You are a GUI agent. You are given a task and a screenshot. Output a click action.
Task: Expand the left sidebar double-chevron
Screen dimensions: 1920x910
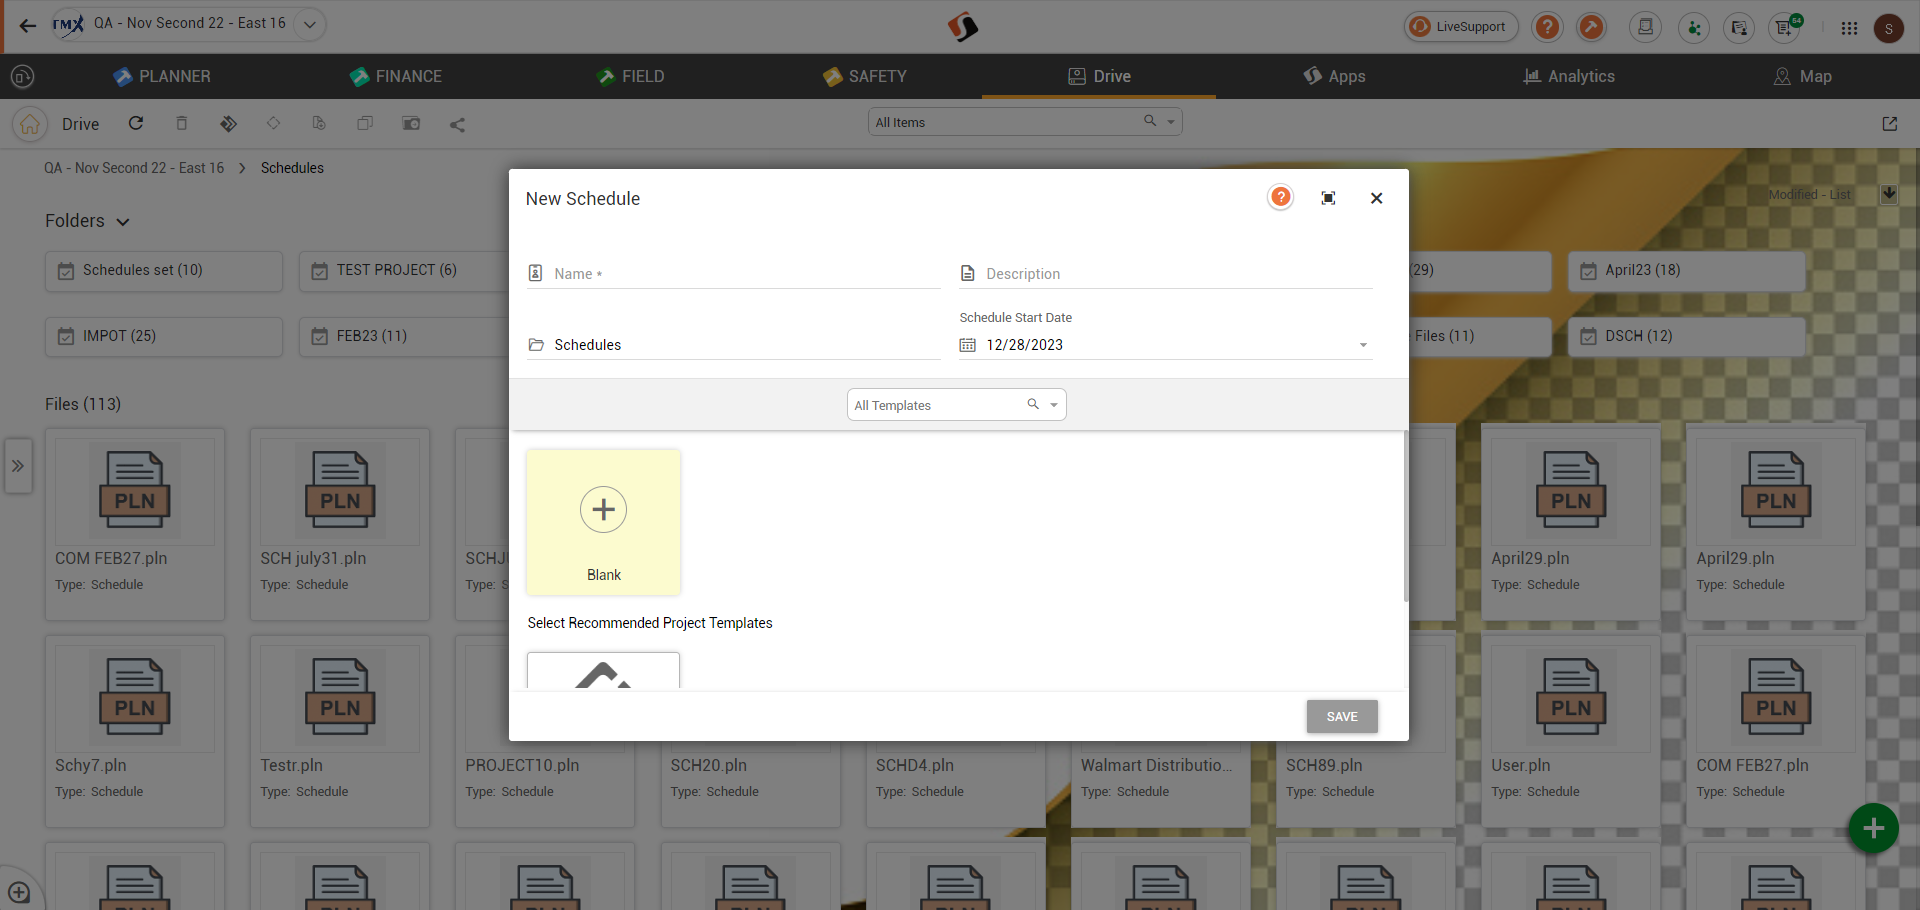(18, 466)
